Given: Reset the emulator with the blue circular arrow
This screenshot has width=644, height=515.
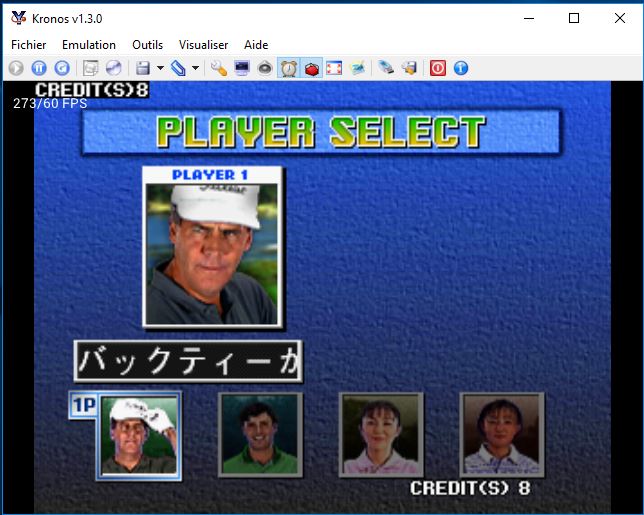Looking at the screenshot, I should [62, 68].
